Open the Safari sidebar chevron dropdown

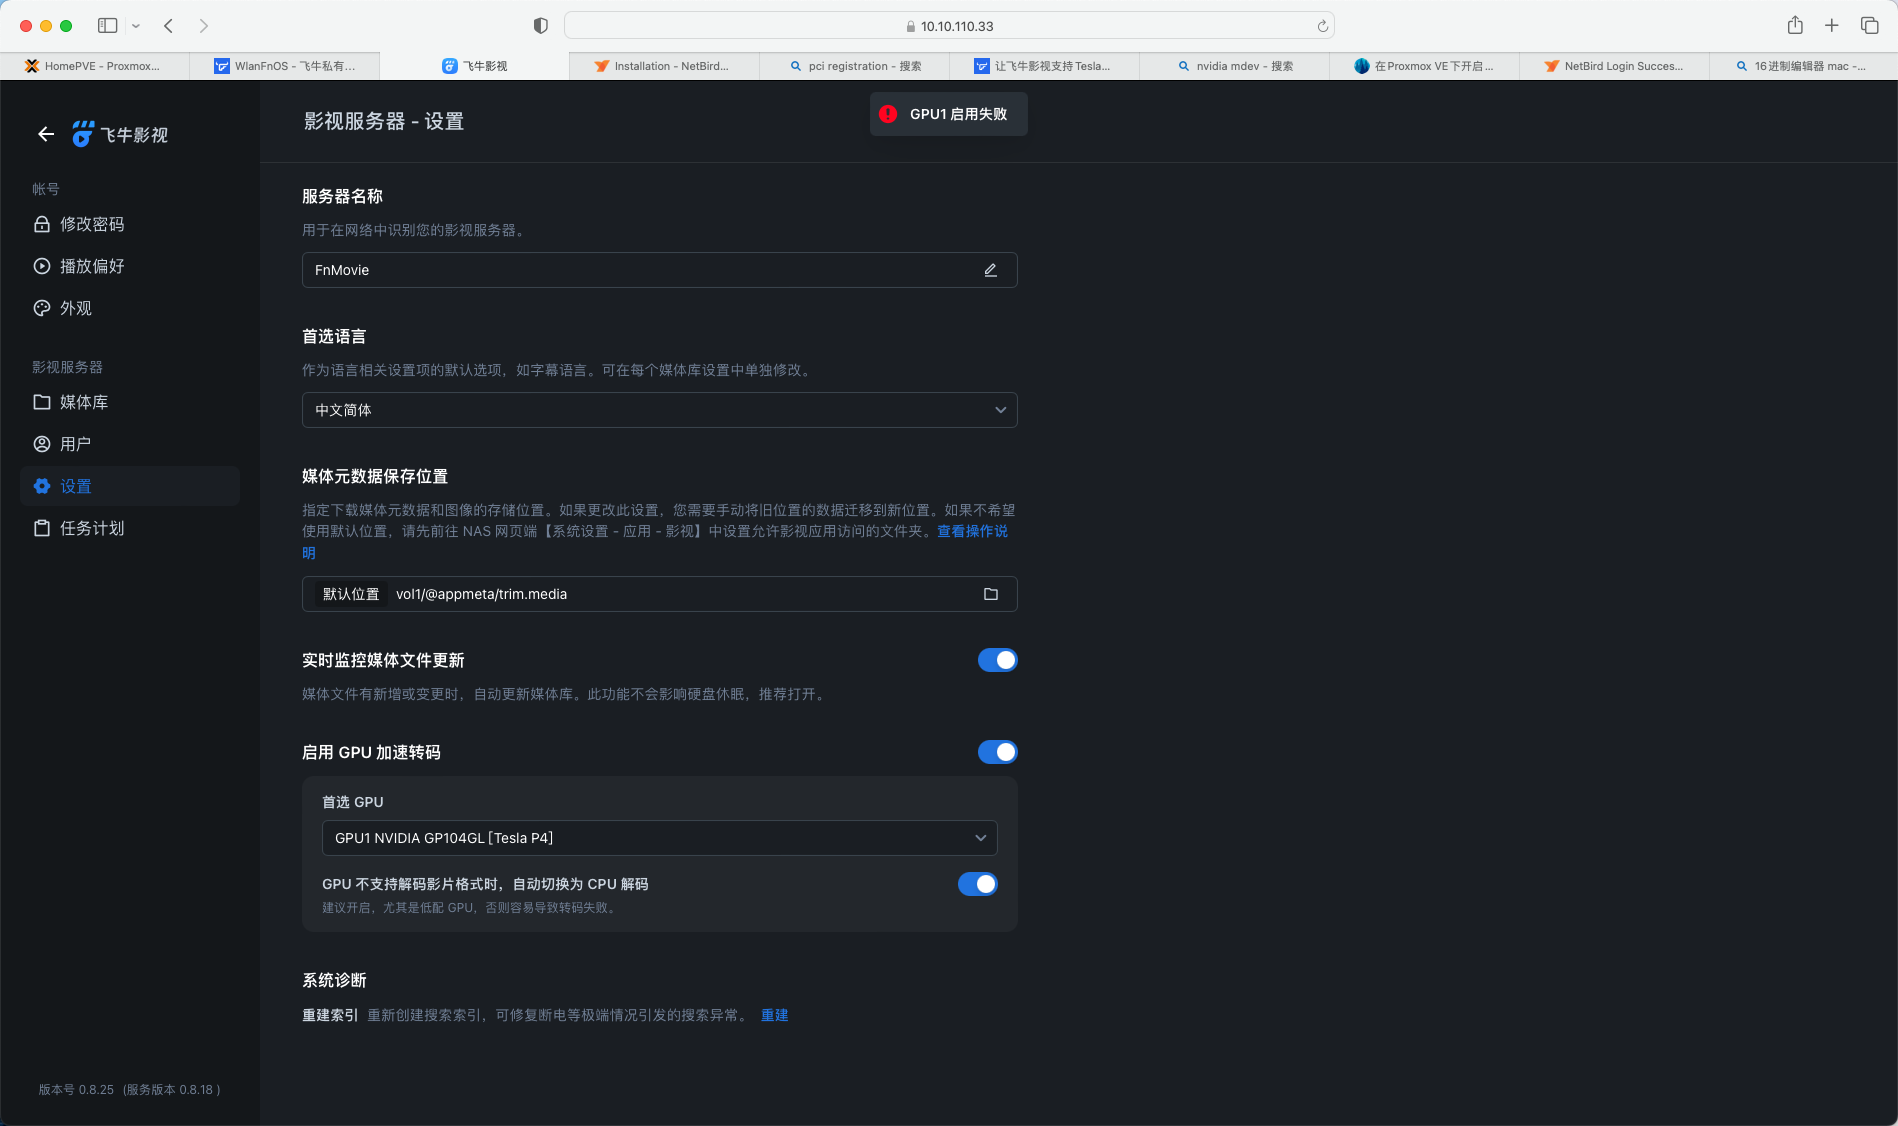click(136, 26)
